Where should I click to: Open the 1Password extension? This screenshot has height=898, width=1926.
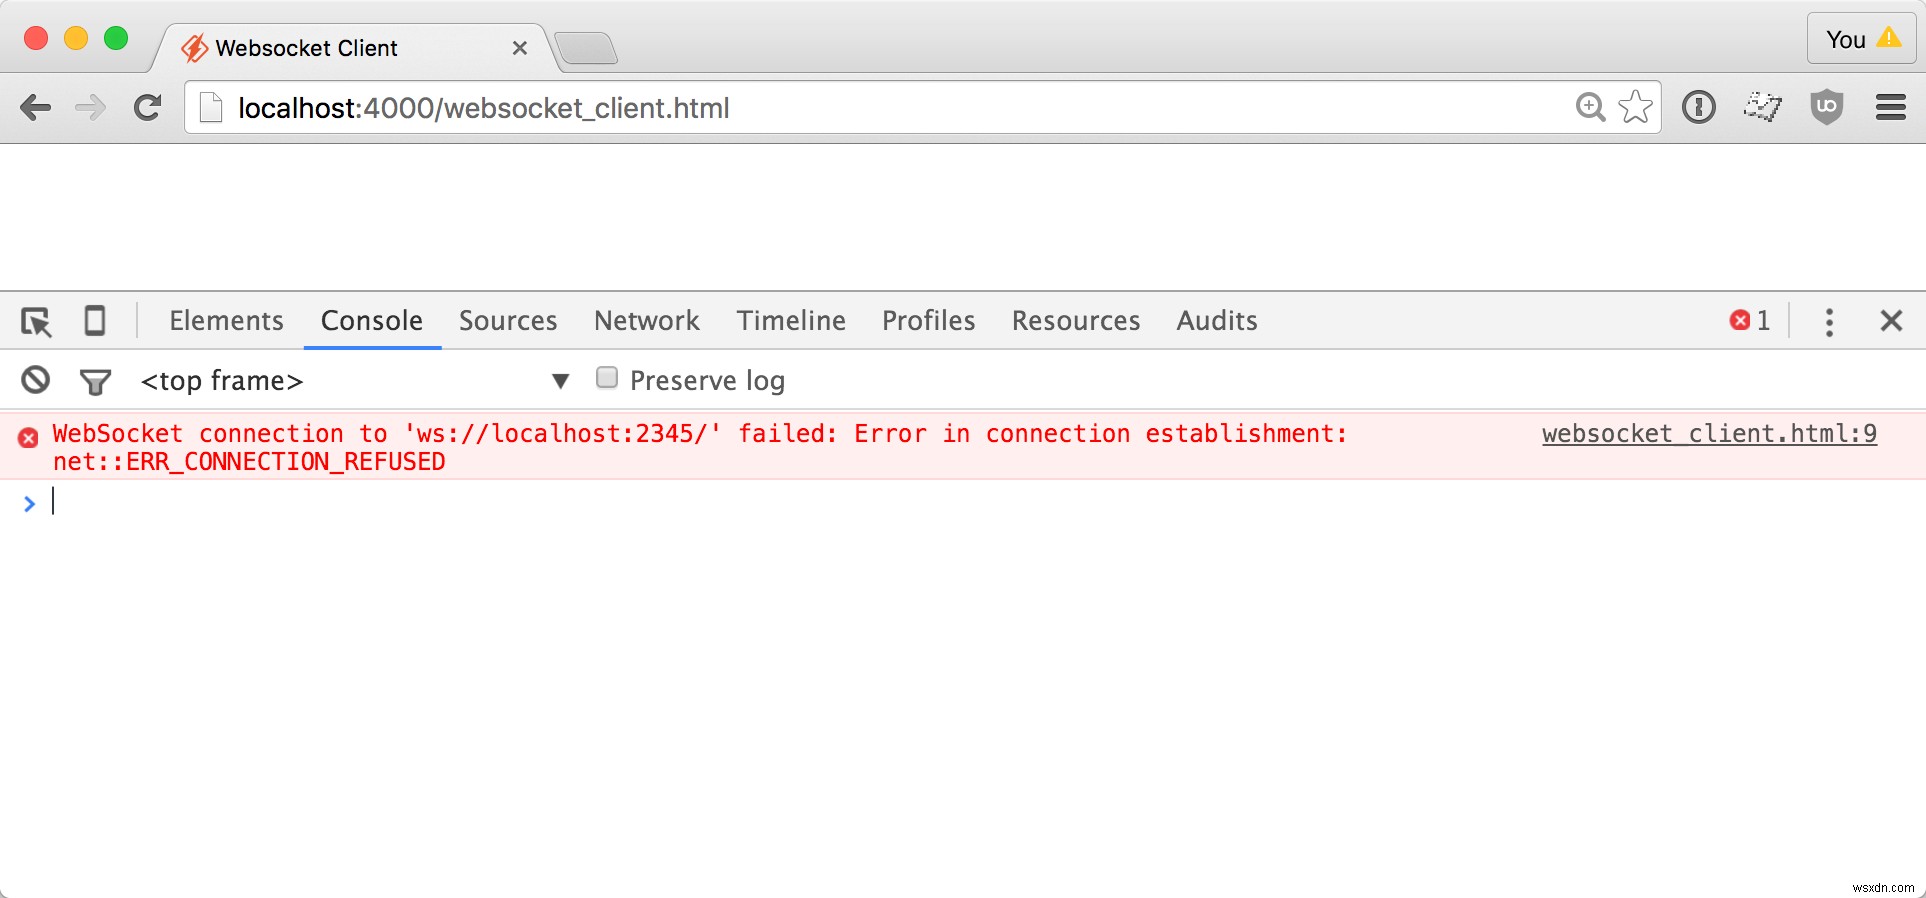pyautogui.click(x=1698, y=107)
